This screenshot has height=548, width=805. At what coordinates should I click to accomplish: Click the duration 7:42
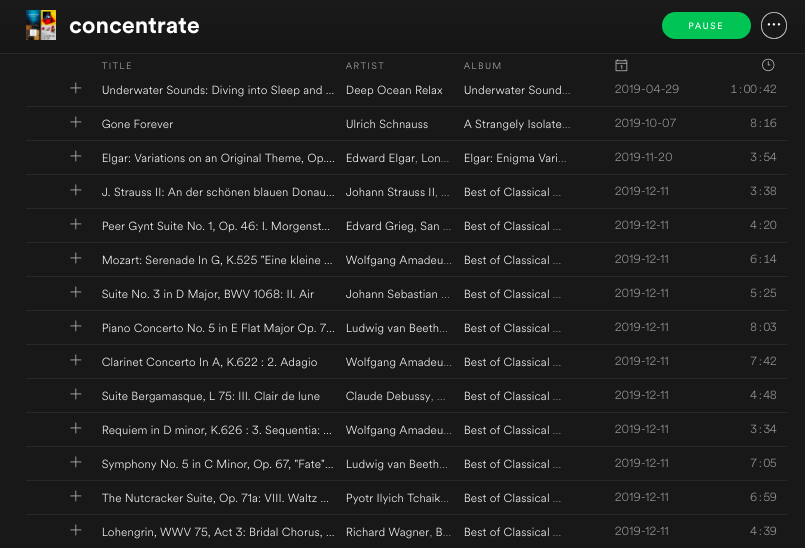point(763,361)
